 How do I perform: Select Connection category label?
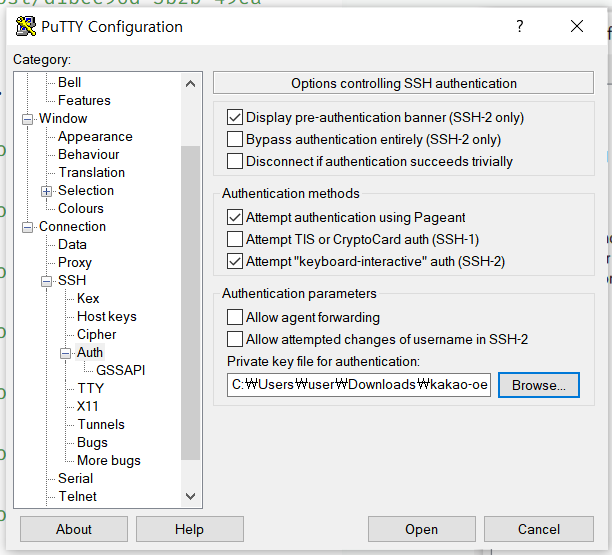(72, 226)
